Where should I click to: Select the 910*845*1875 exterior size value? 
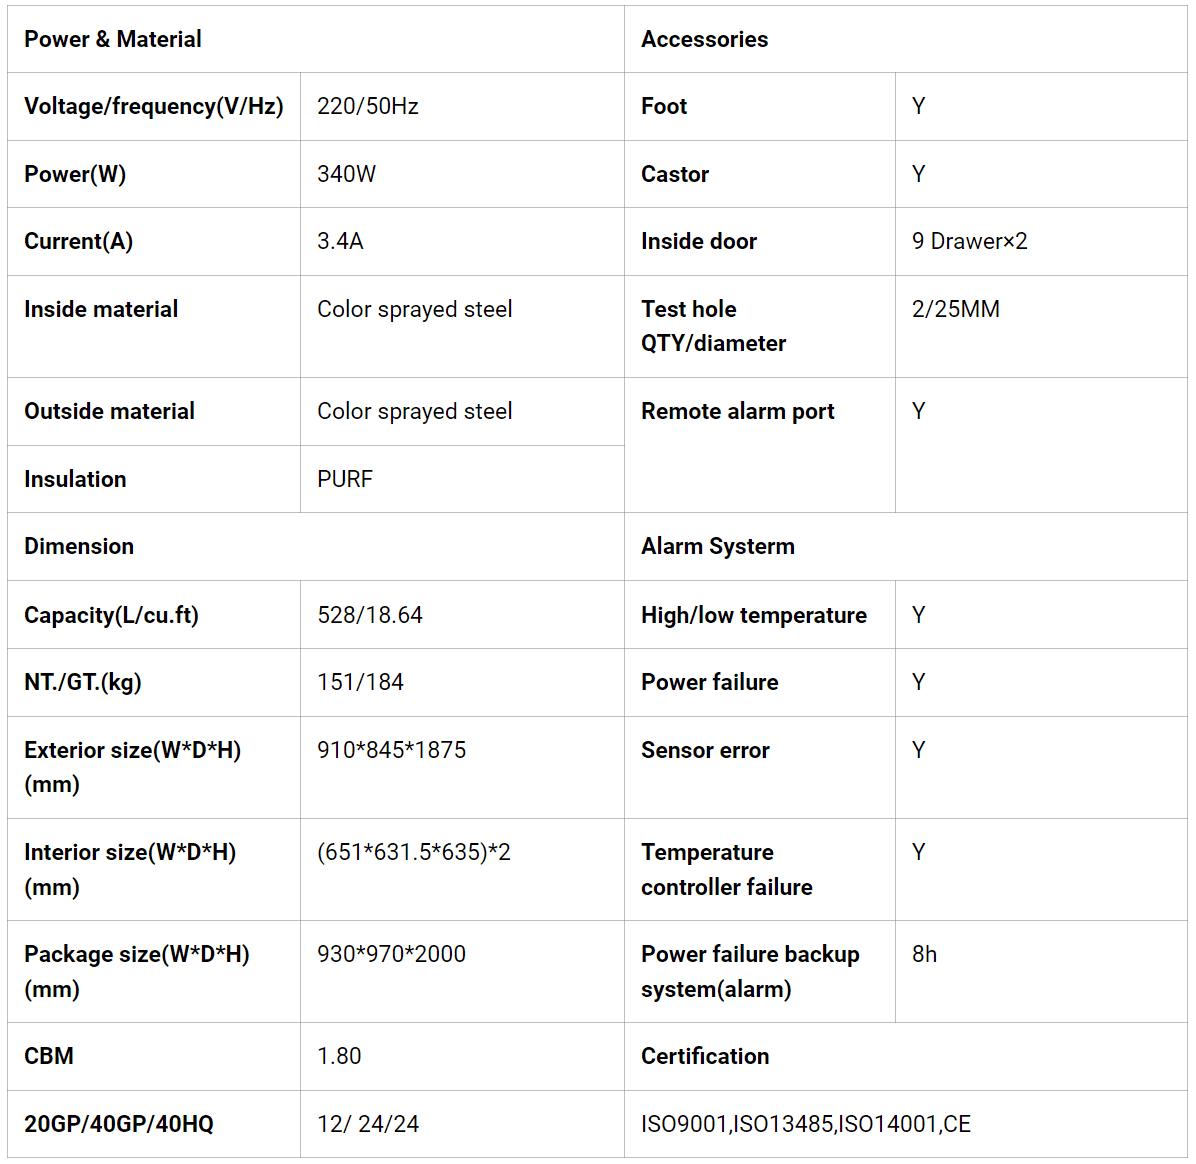pos(392,750)
